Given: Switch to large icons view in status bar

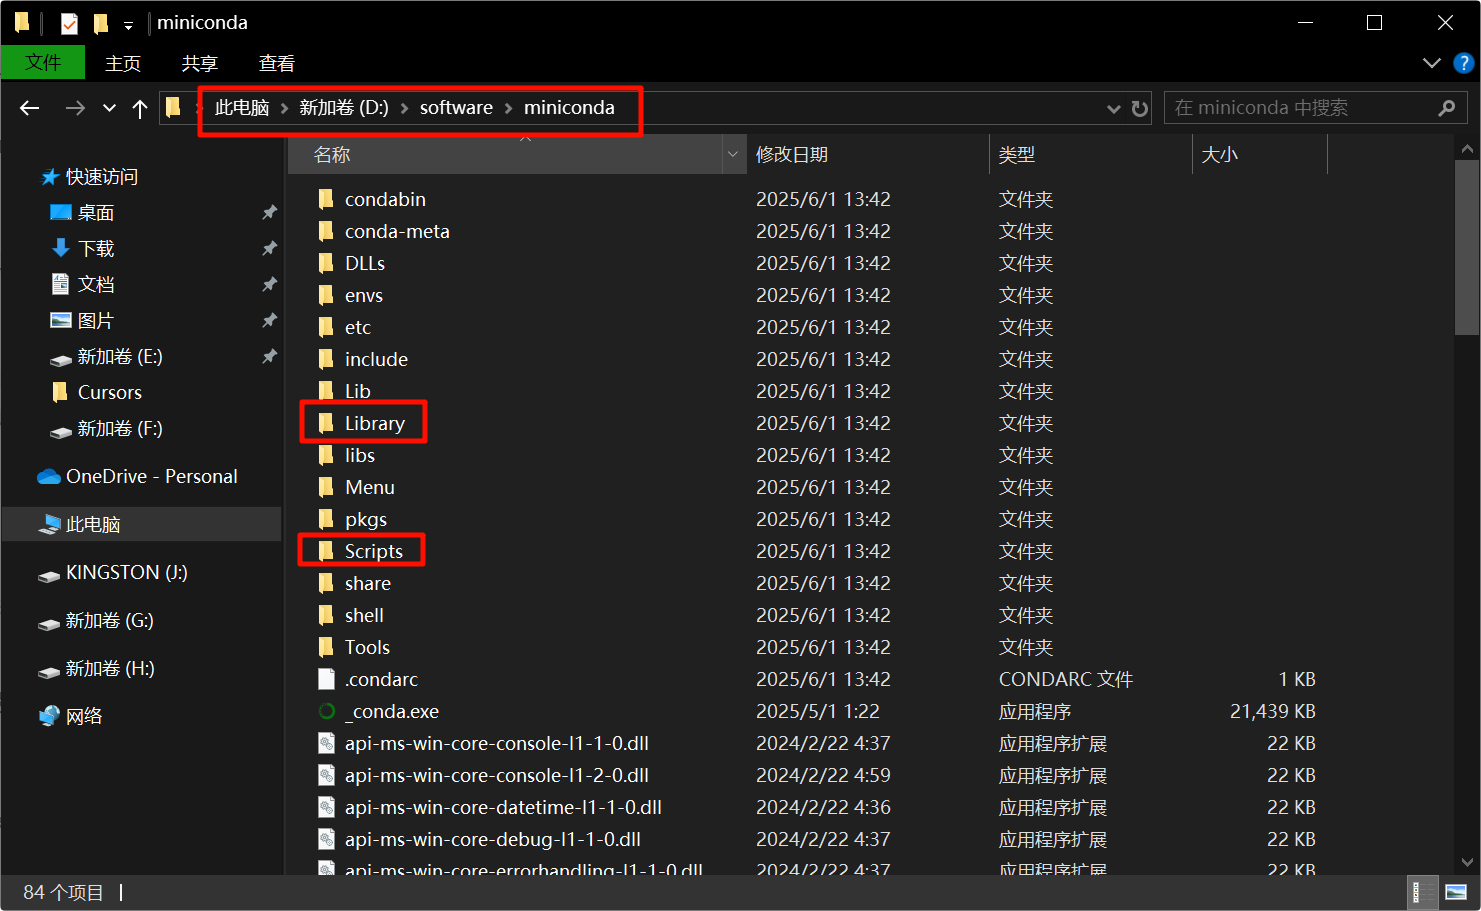Looking at the screenshot, I should point(1456,892).
